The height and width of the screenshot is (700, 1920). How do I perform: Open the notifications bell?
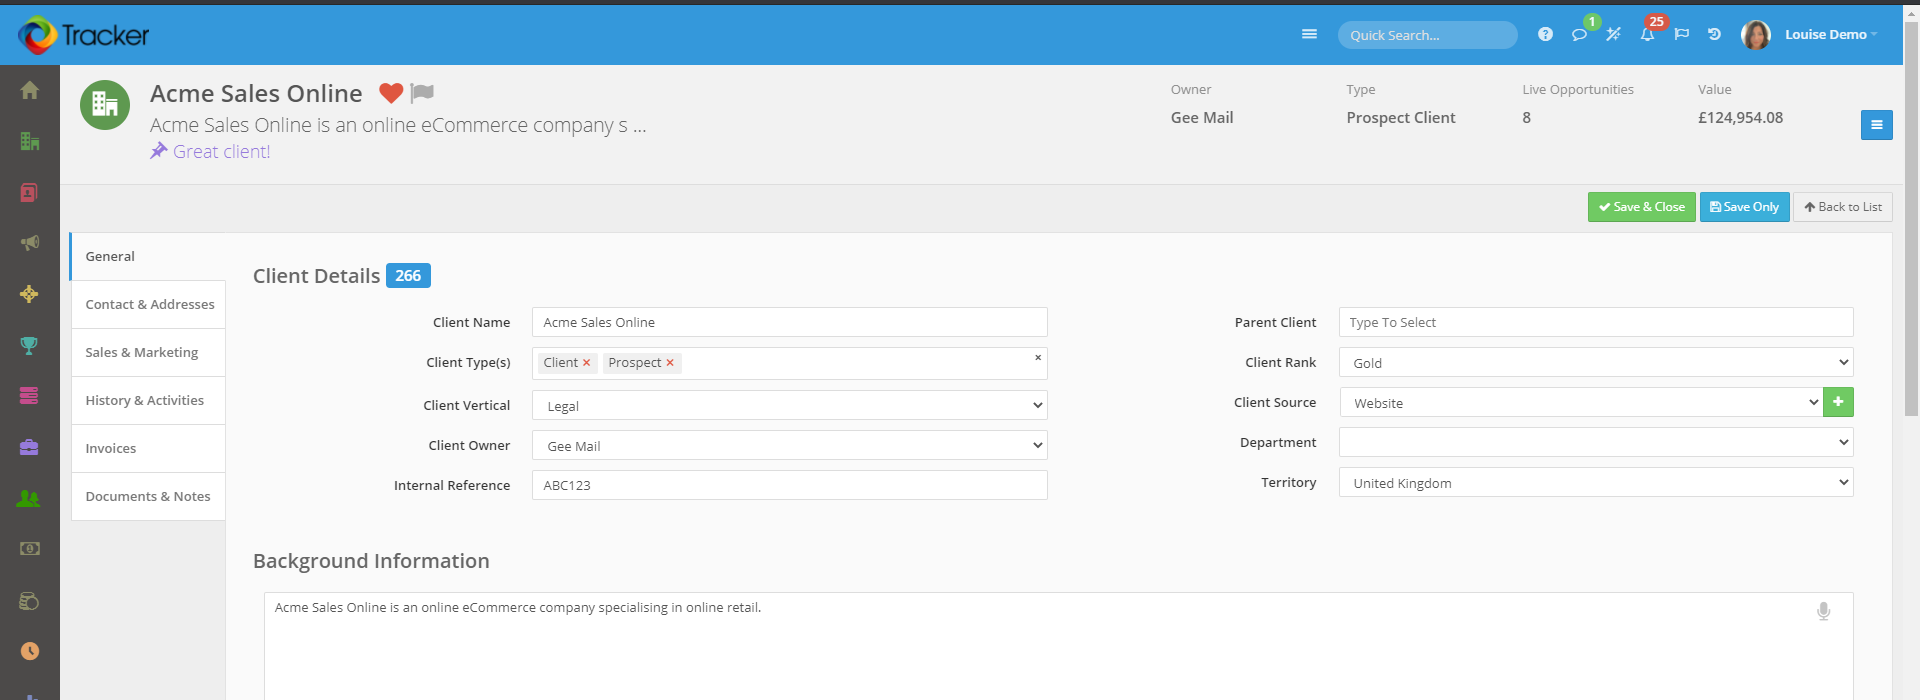coord(1647,35)
